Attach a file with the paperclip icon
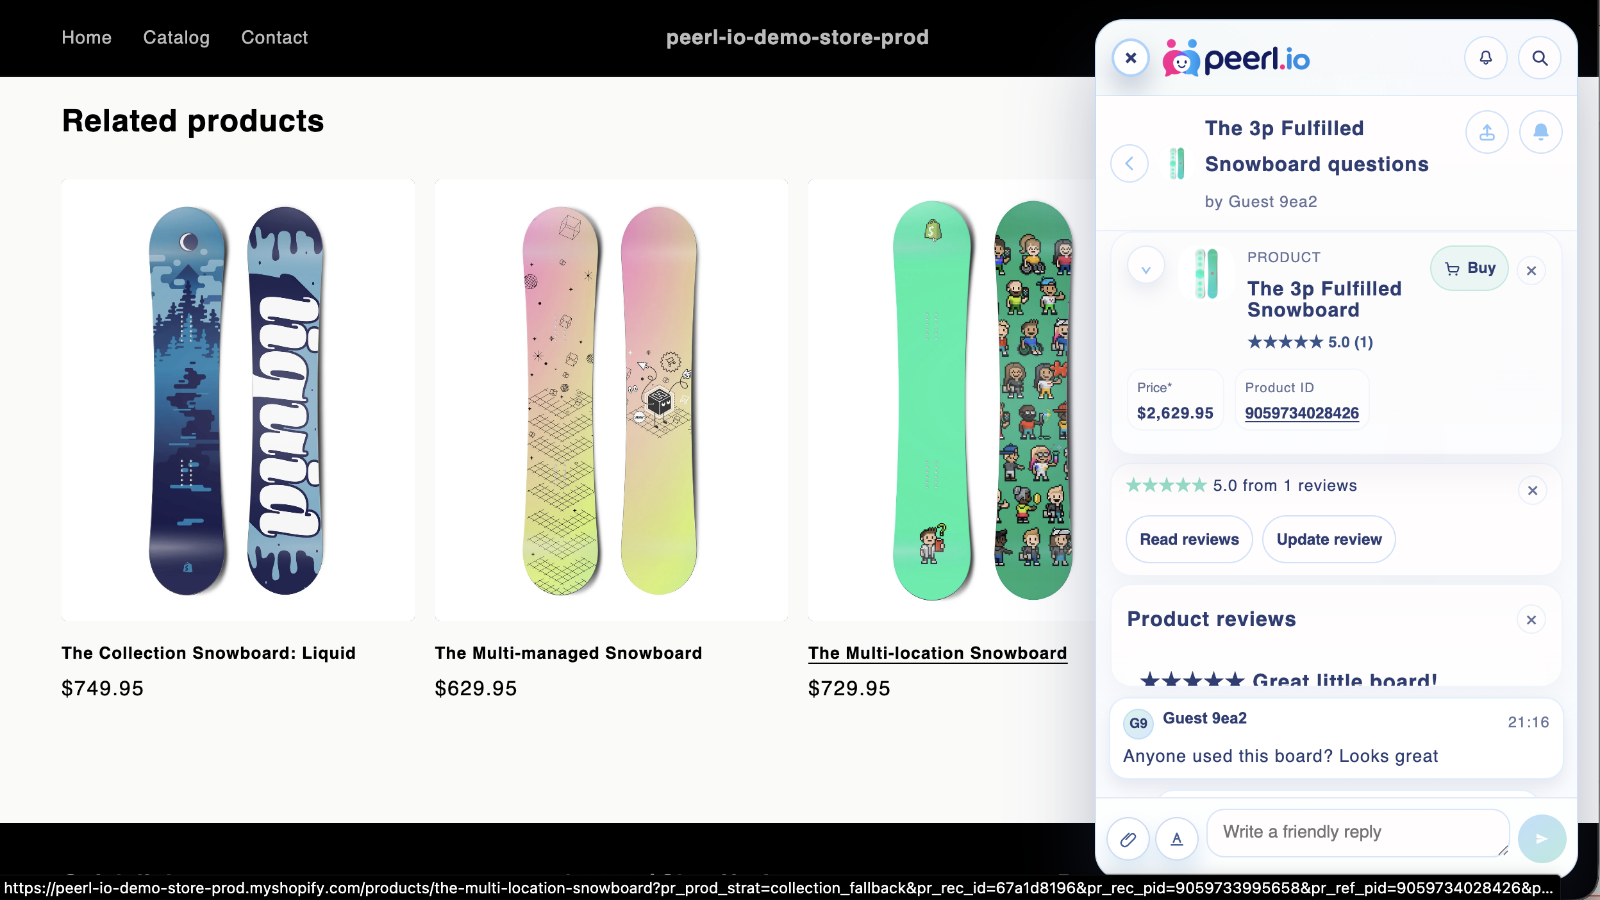 [x=1128, y=839]
